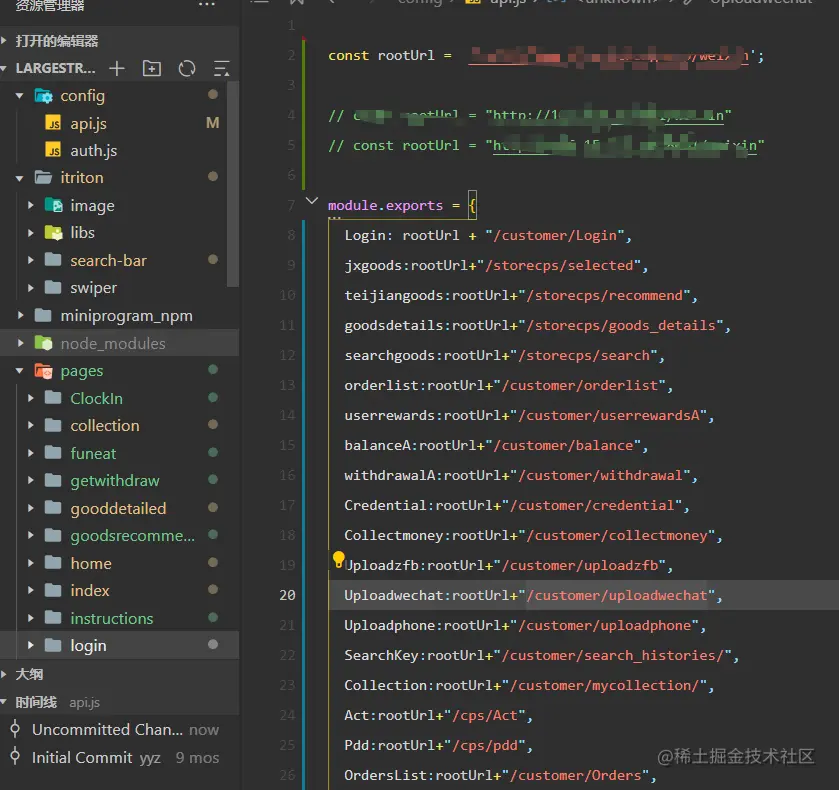Image resolution: width=839 pixels, height=790 pixels.
Task: Select the Uncommitted Changes timeline entry
Action: coord(119,730)
